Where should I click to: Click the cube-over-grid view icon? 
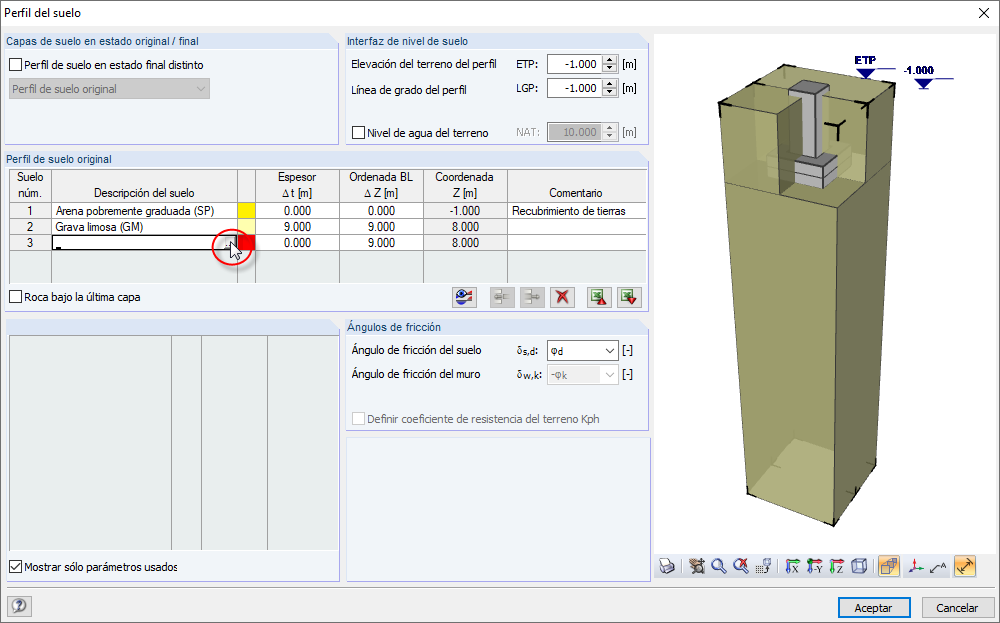(x=763, y=566)
